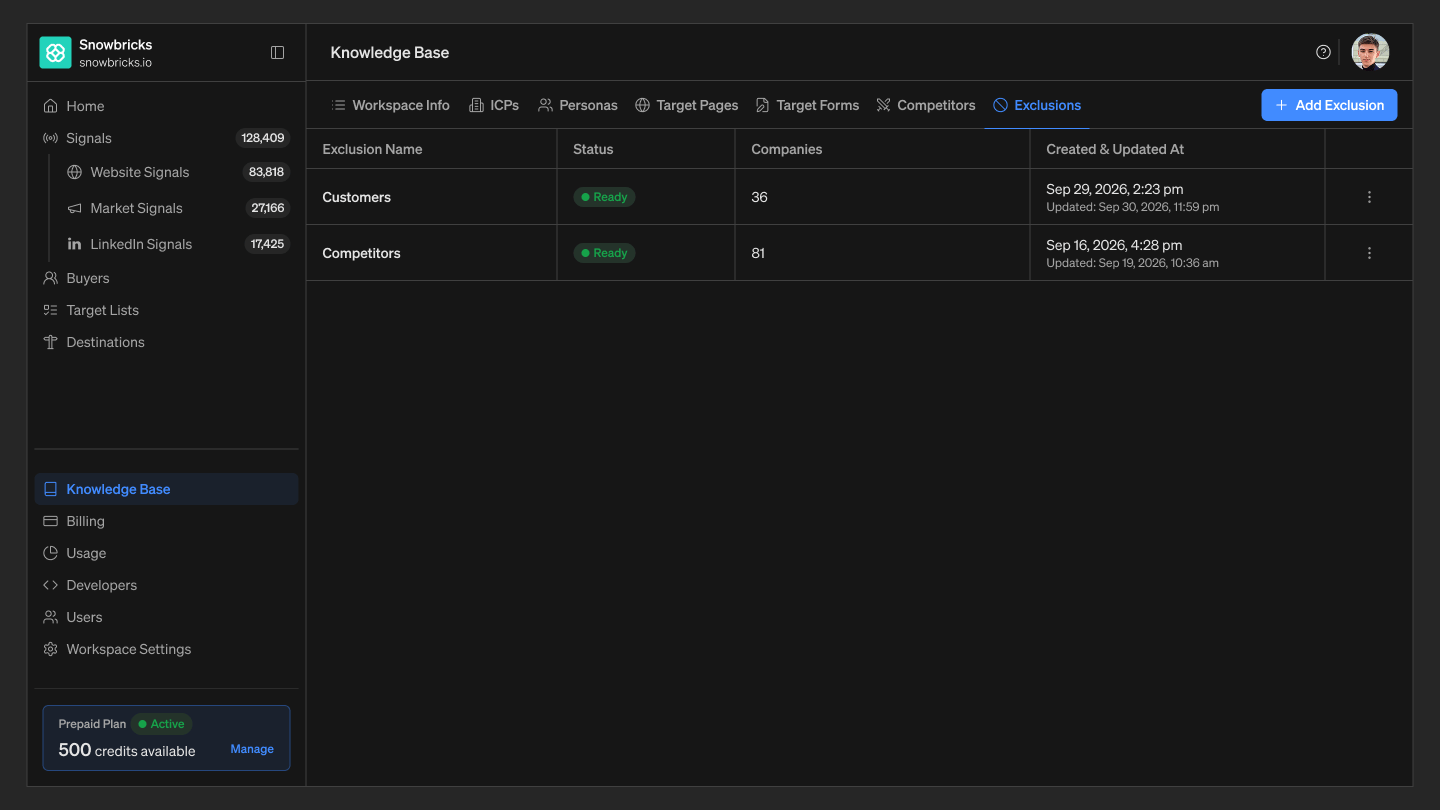Navigate to Buyers
Viewport: 1440px width, 810px height.
pyautogui.click(x=167, y=278)
